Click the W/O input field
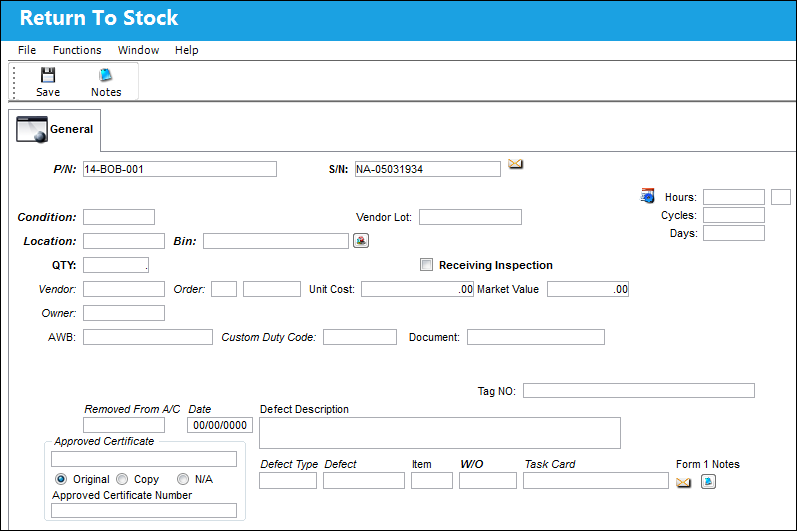The height and width of the screenshot is (531, 797). (x=488, y=481)
